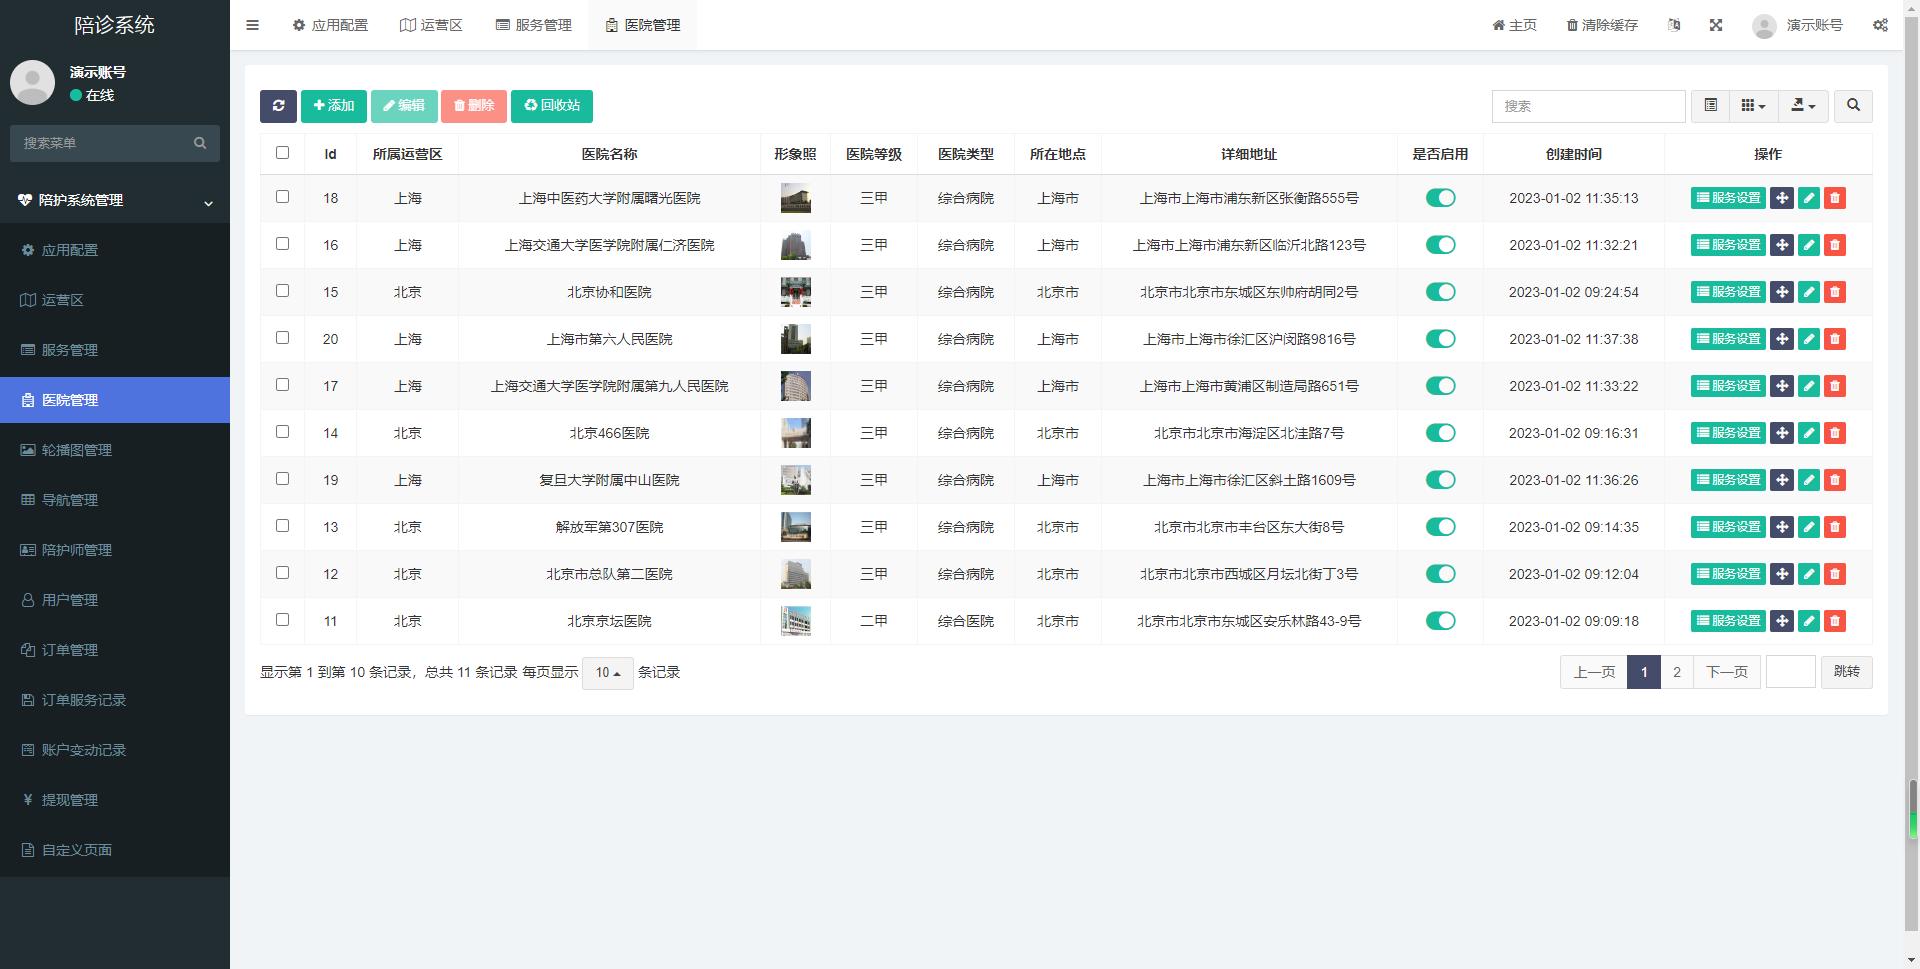1920x969 pixels.
Task: Click the 回收站 recycle bin button
Action: point(552,106)
